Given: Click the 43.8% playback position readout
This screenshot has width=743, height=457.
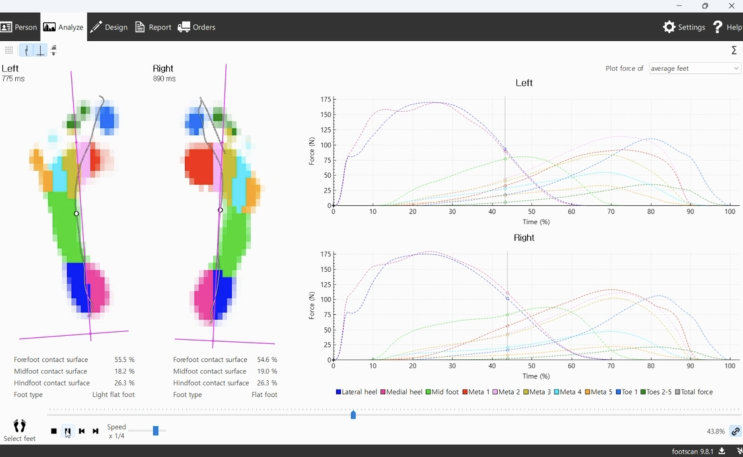Looking at the screenshot, I should [x=716, y=431].
